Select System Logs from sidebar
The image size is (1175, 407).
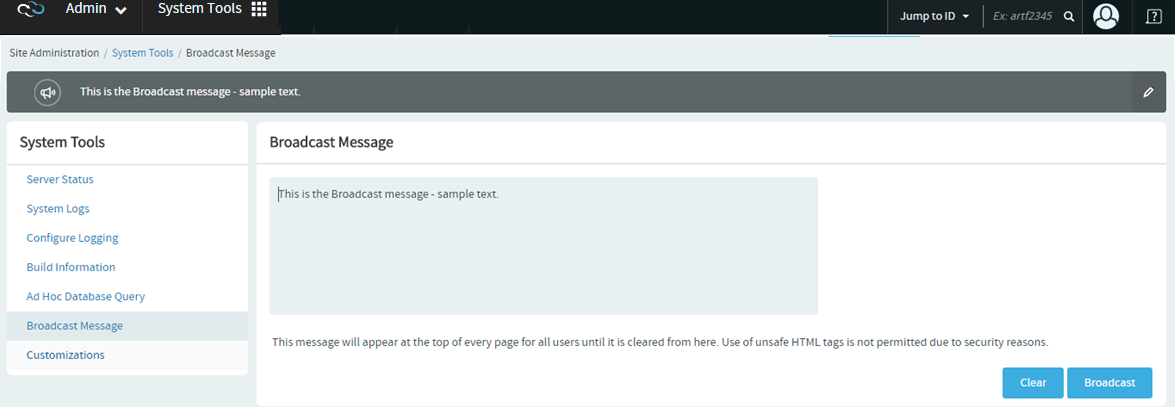[x=58, y=208]
